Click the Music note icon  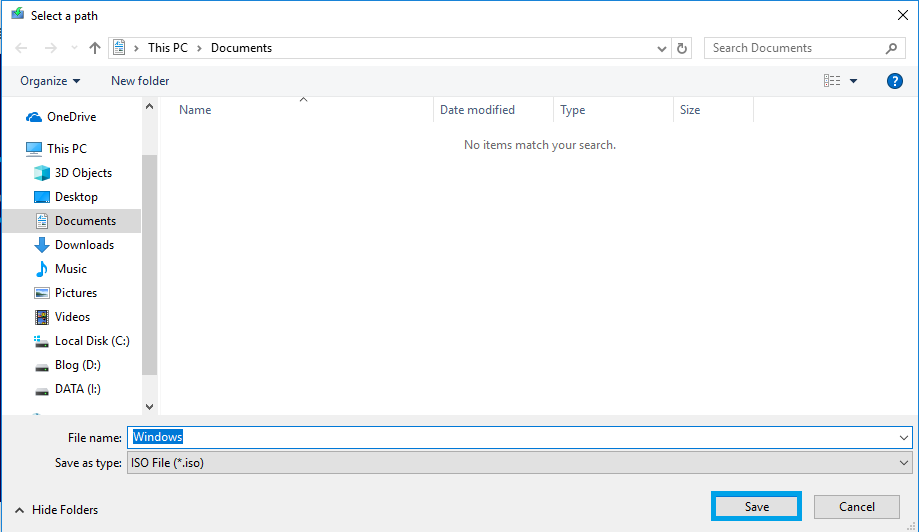[x=42, y=269]
